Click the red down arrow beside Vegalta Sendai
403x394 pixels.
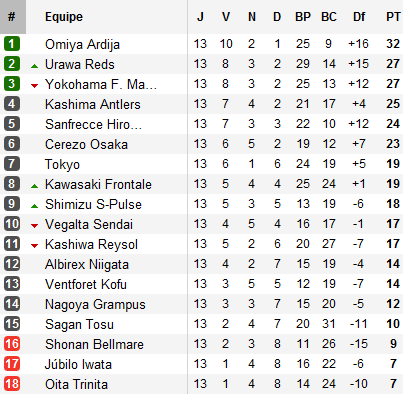34,226
